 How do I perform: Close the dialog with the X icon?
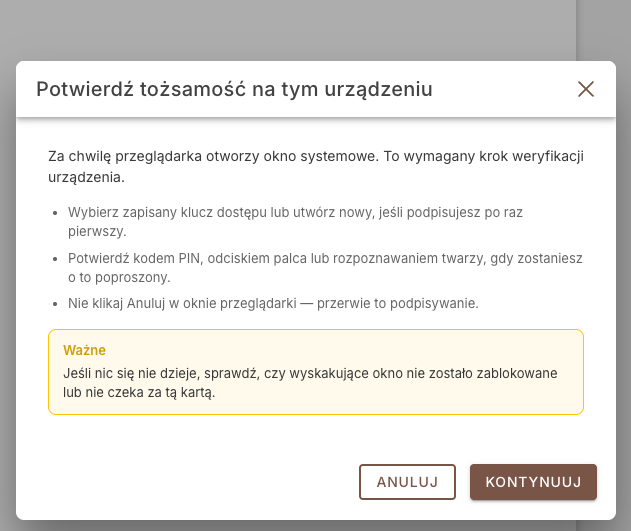pyautogui.click(x=586, y=89)
